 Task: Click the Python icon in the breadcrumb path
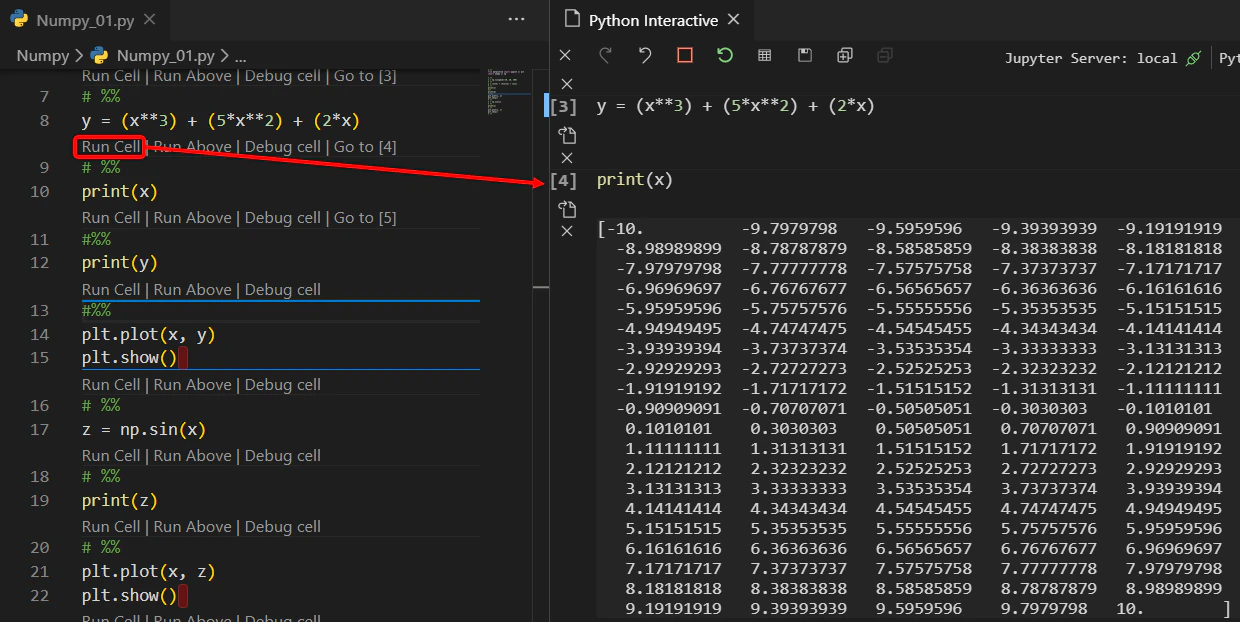pos(99,56)
